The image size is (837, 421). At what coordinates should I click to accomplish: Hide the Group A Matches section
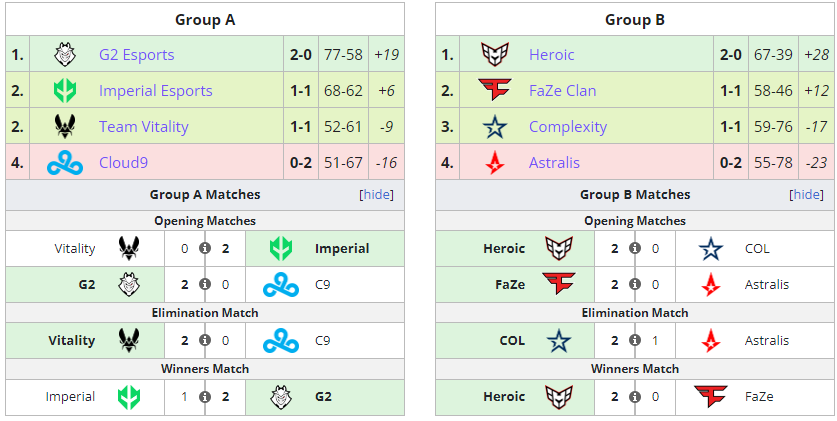tap(377, 195)
